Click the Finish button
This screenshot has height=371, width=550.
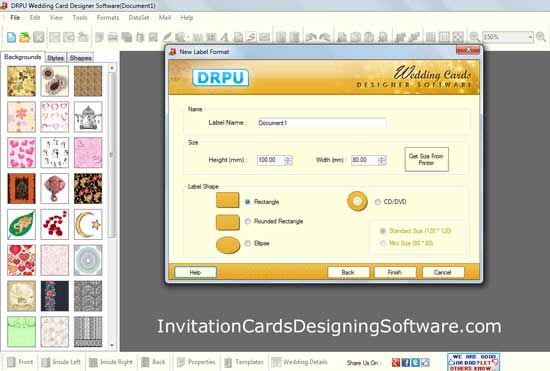click(x=395, y=272)
